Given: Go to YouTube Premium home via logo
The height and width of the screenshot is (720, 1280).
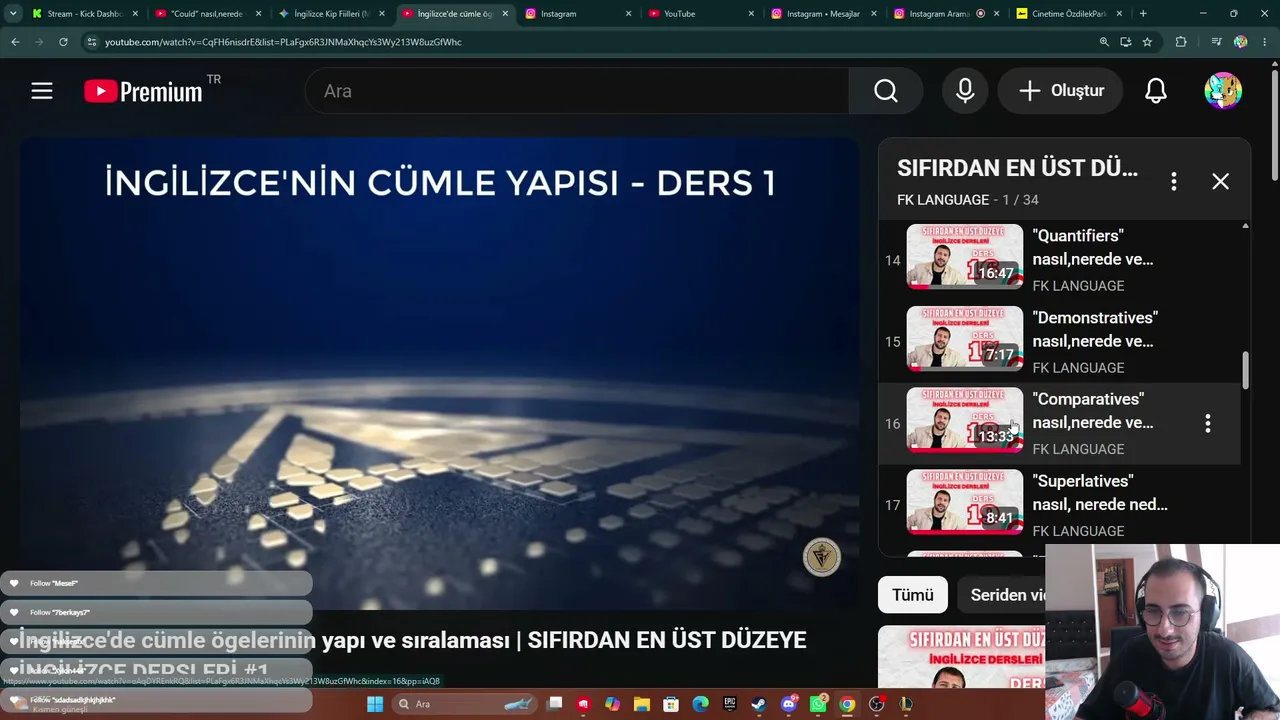Looking at the screenshot, I should click(x=143, y=91).
